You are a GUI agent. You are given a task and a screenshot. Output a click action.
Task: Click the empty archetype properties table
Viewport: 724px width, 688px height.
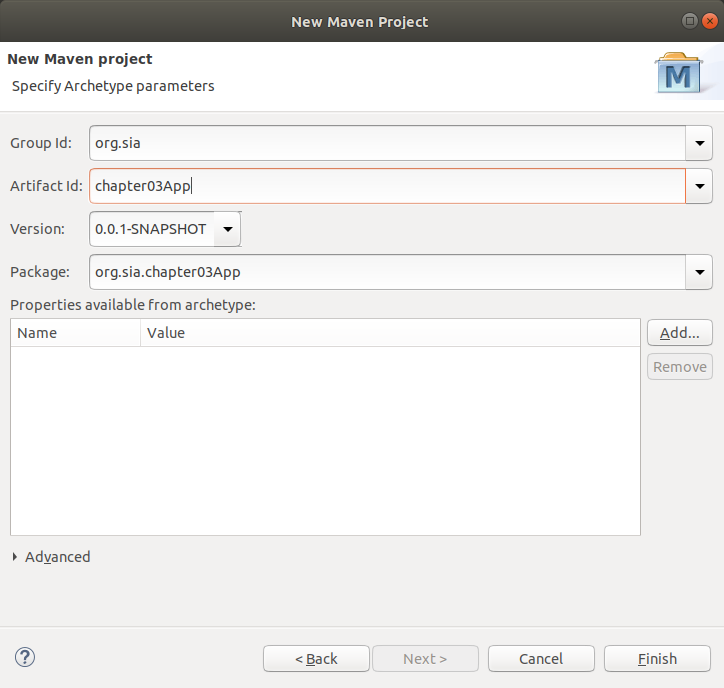click(325, 440)
